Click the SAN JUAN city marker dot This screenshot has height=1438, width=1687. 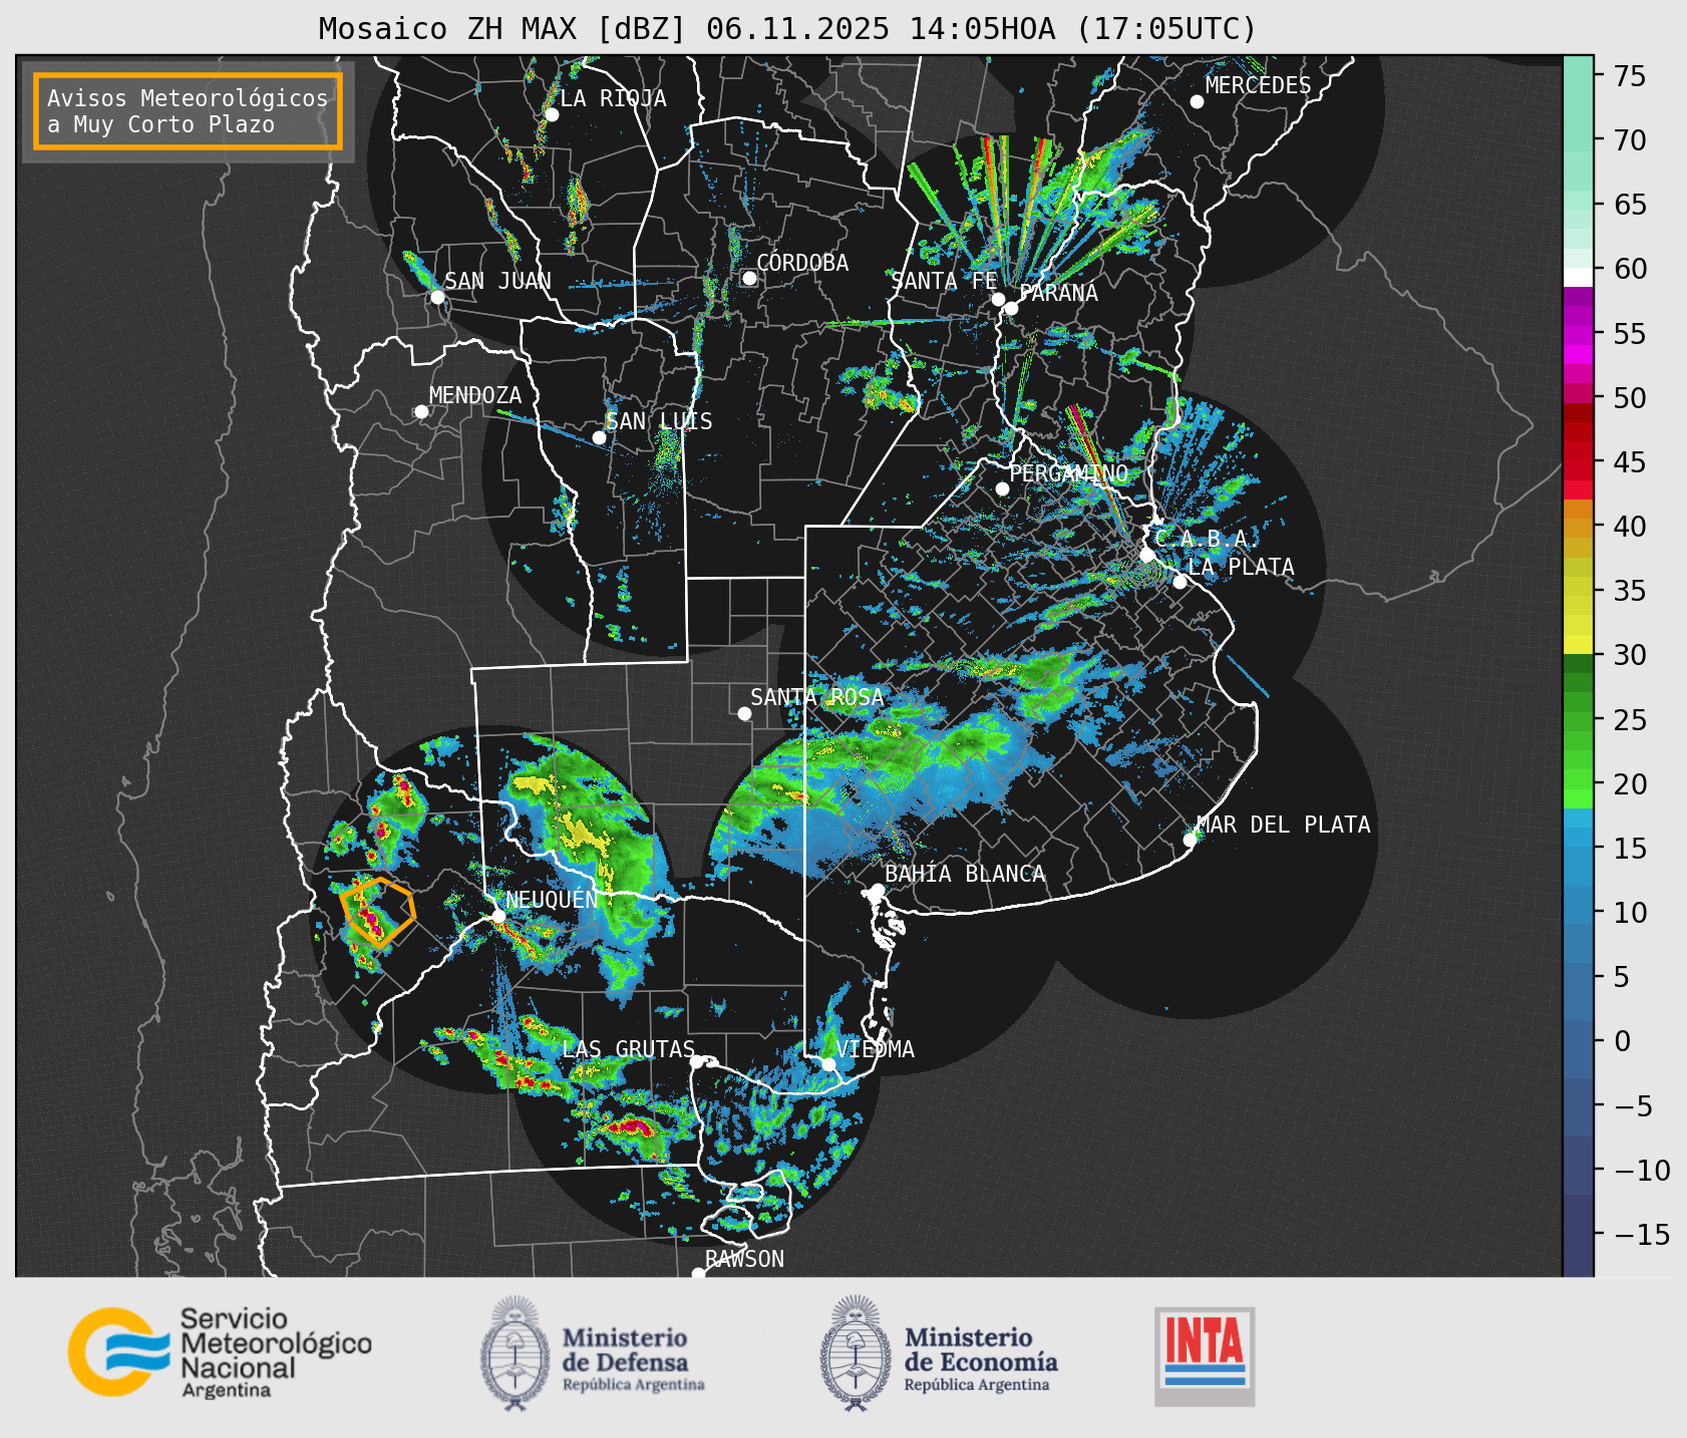coord(437,297)
